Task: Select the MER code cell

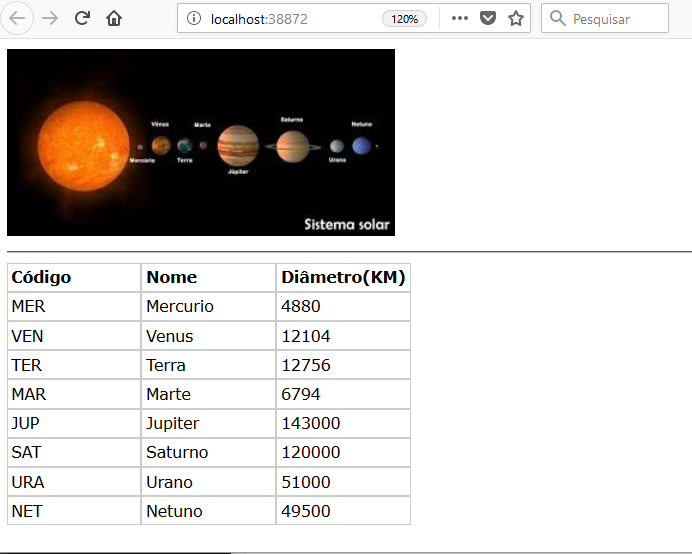Action: coord(74,307)
